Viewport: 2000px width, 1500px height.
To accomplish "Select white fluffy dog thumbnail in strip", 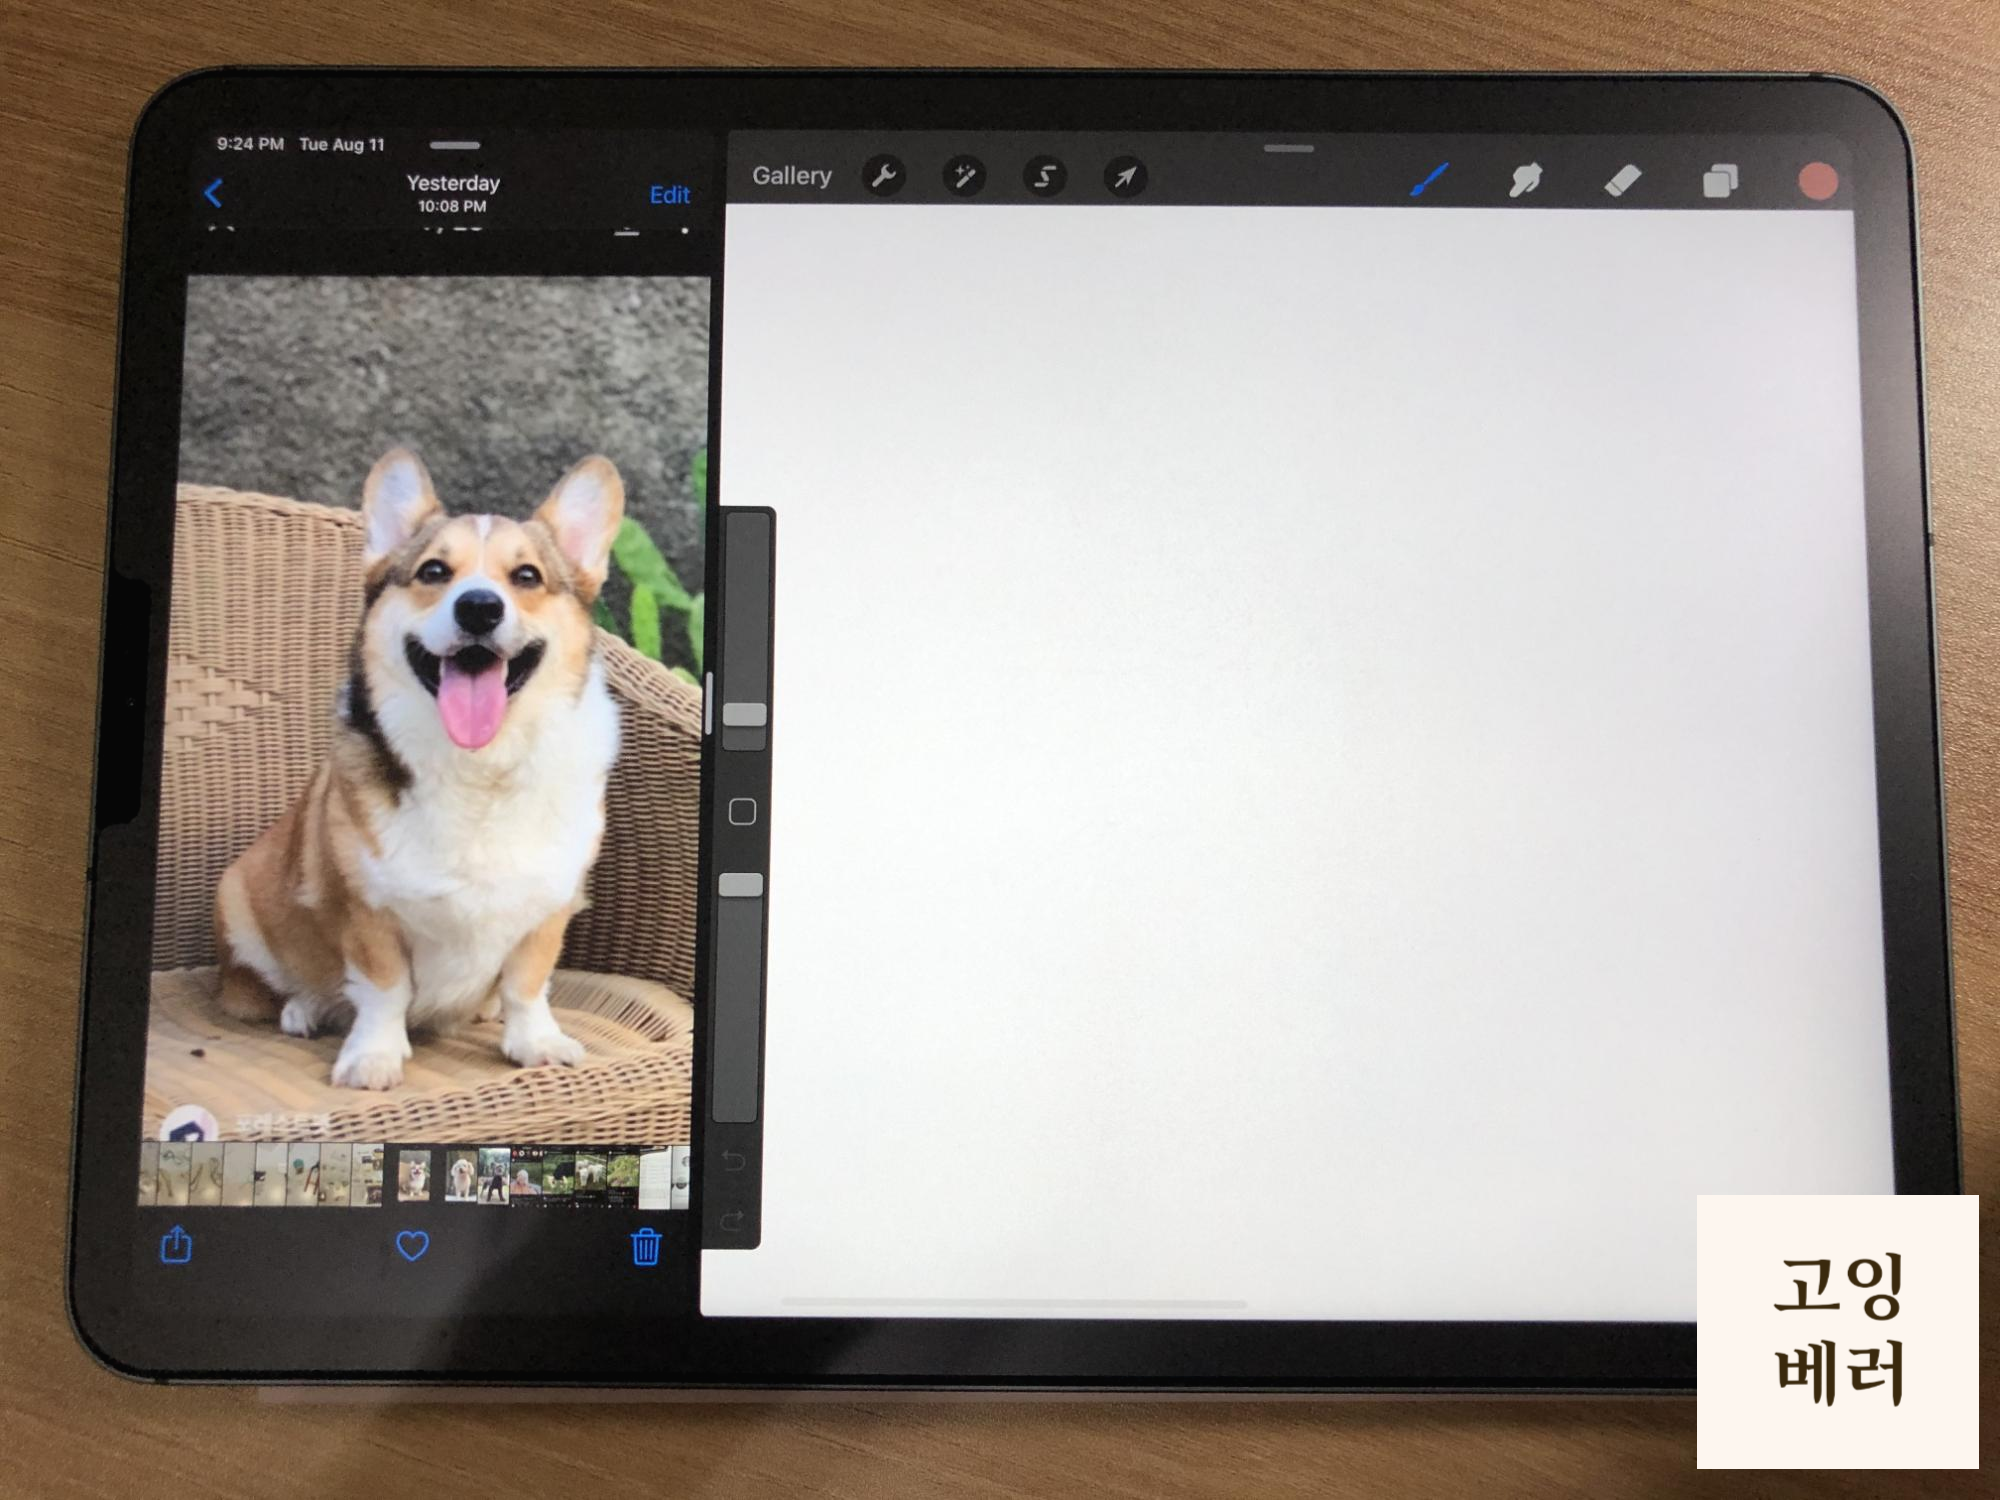I will (461, 1177).
